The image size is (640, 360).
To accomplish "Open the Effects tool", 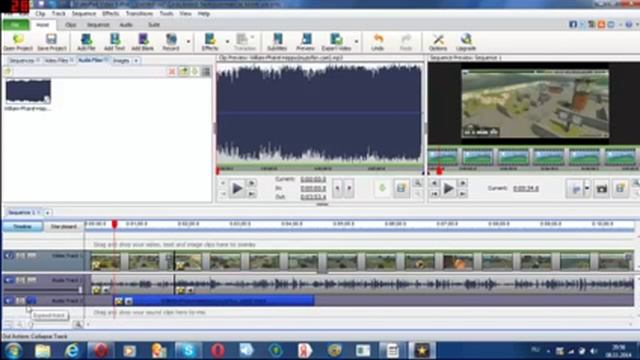I will 210,42.
